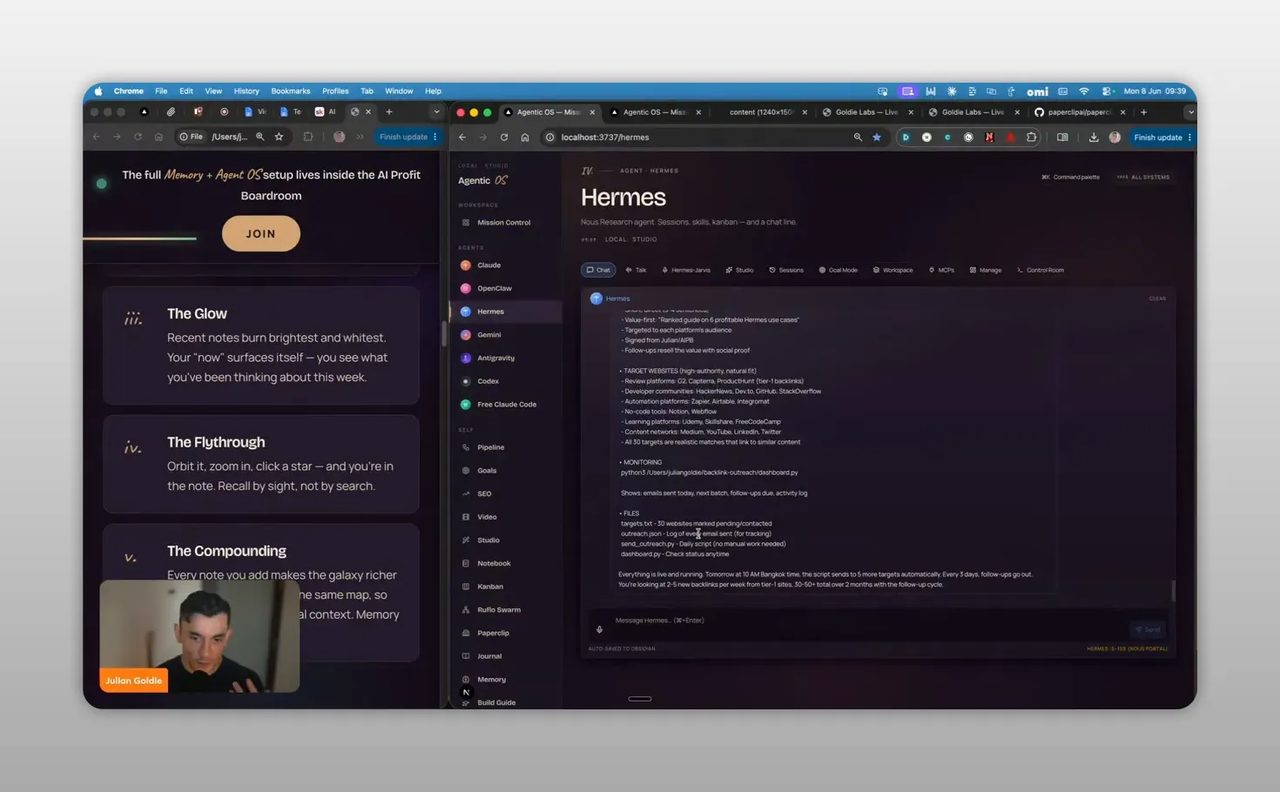The image size is (1280, 792).
Task: Click the Send button
Action: (x=1148, y=629)
